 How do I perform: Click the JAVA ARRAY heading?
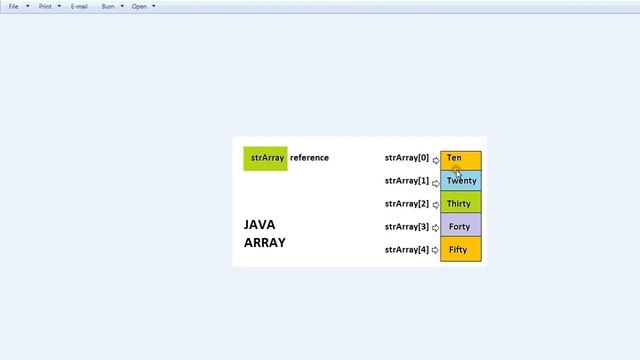264,233
